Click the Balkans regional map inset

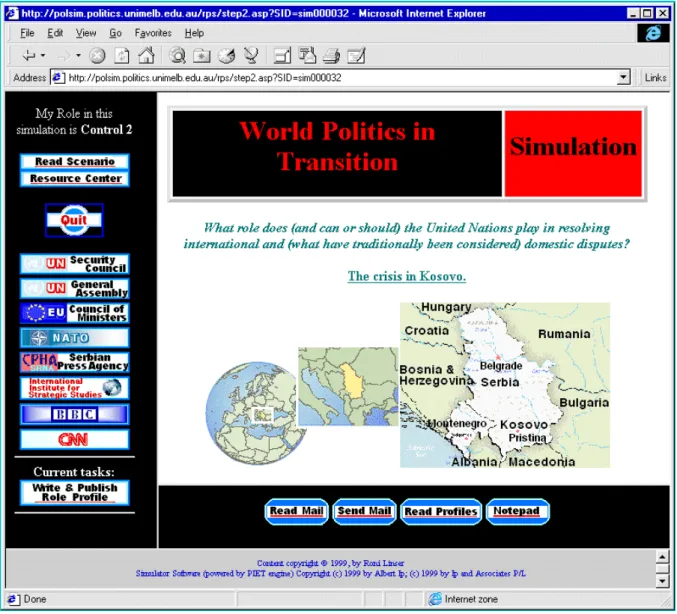[348, 386]
